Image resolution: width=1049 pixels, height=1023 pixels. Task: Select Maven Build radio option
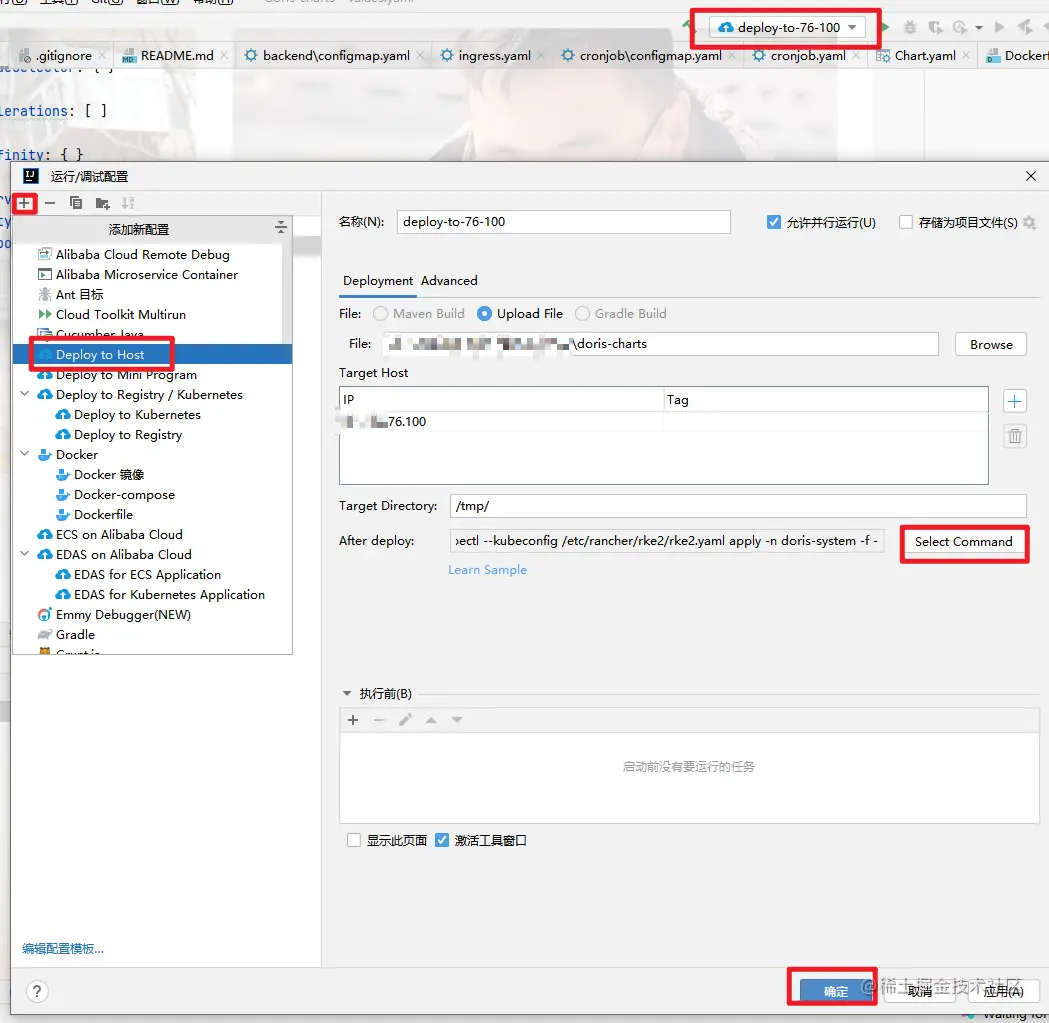pos(380,314)
